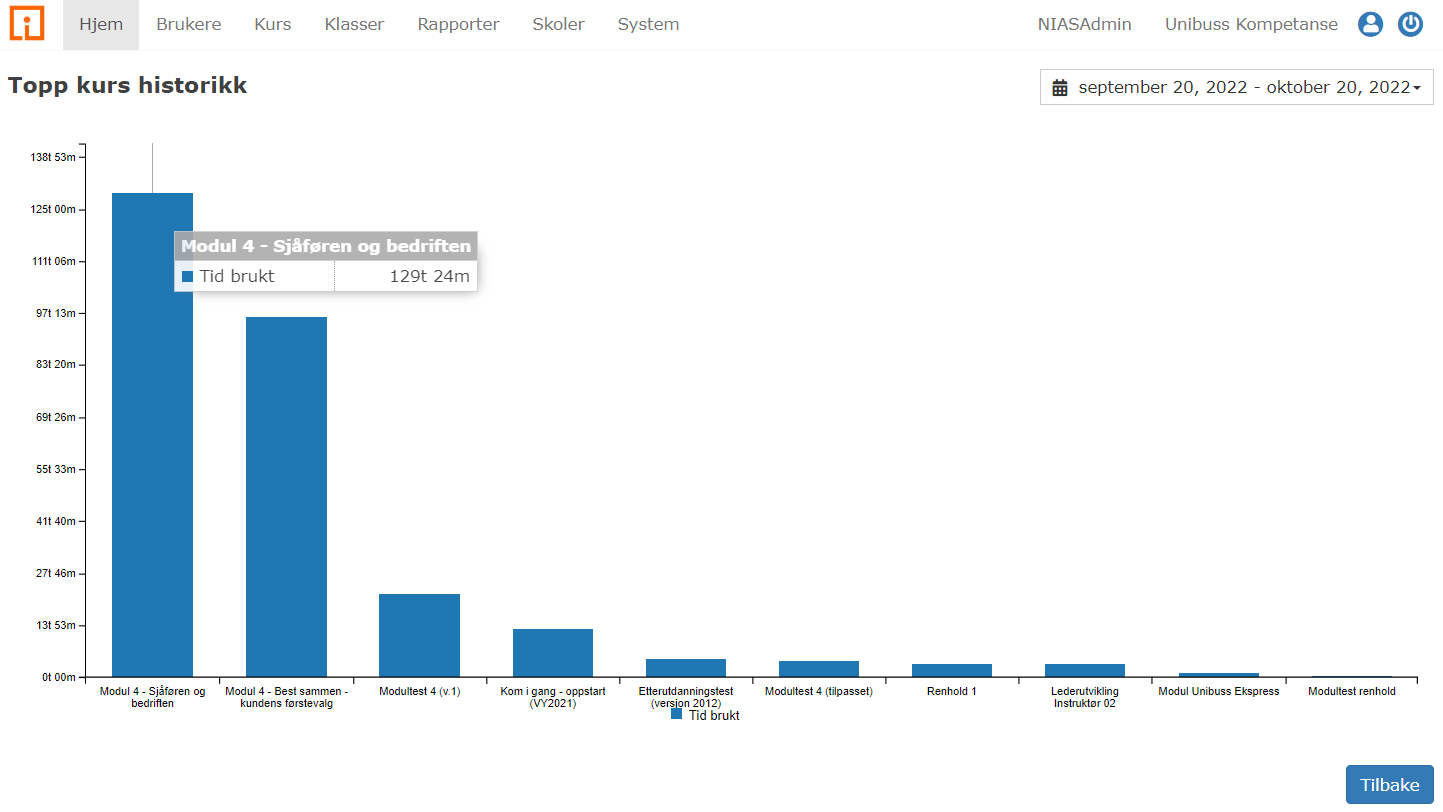Click the calendar icon in date picker
The image size is (1443, 812).
click(x=1060, y=88)
